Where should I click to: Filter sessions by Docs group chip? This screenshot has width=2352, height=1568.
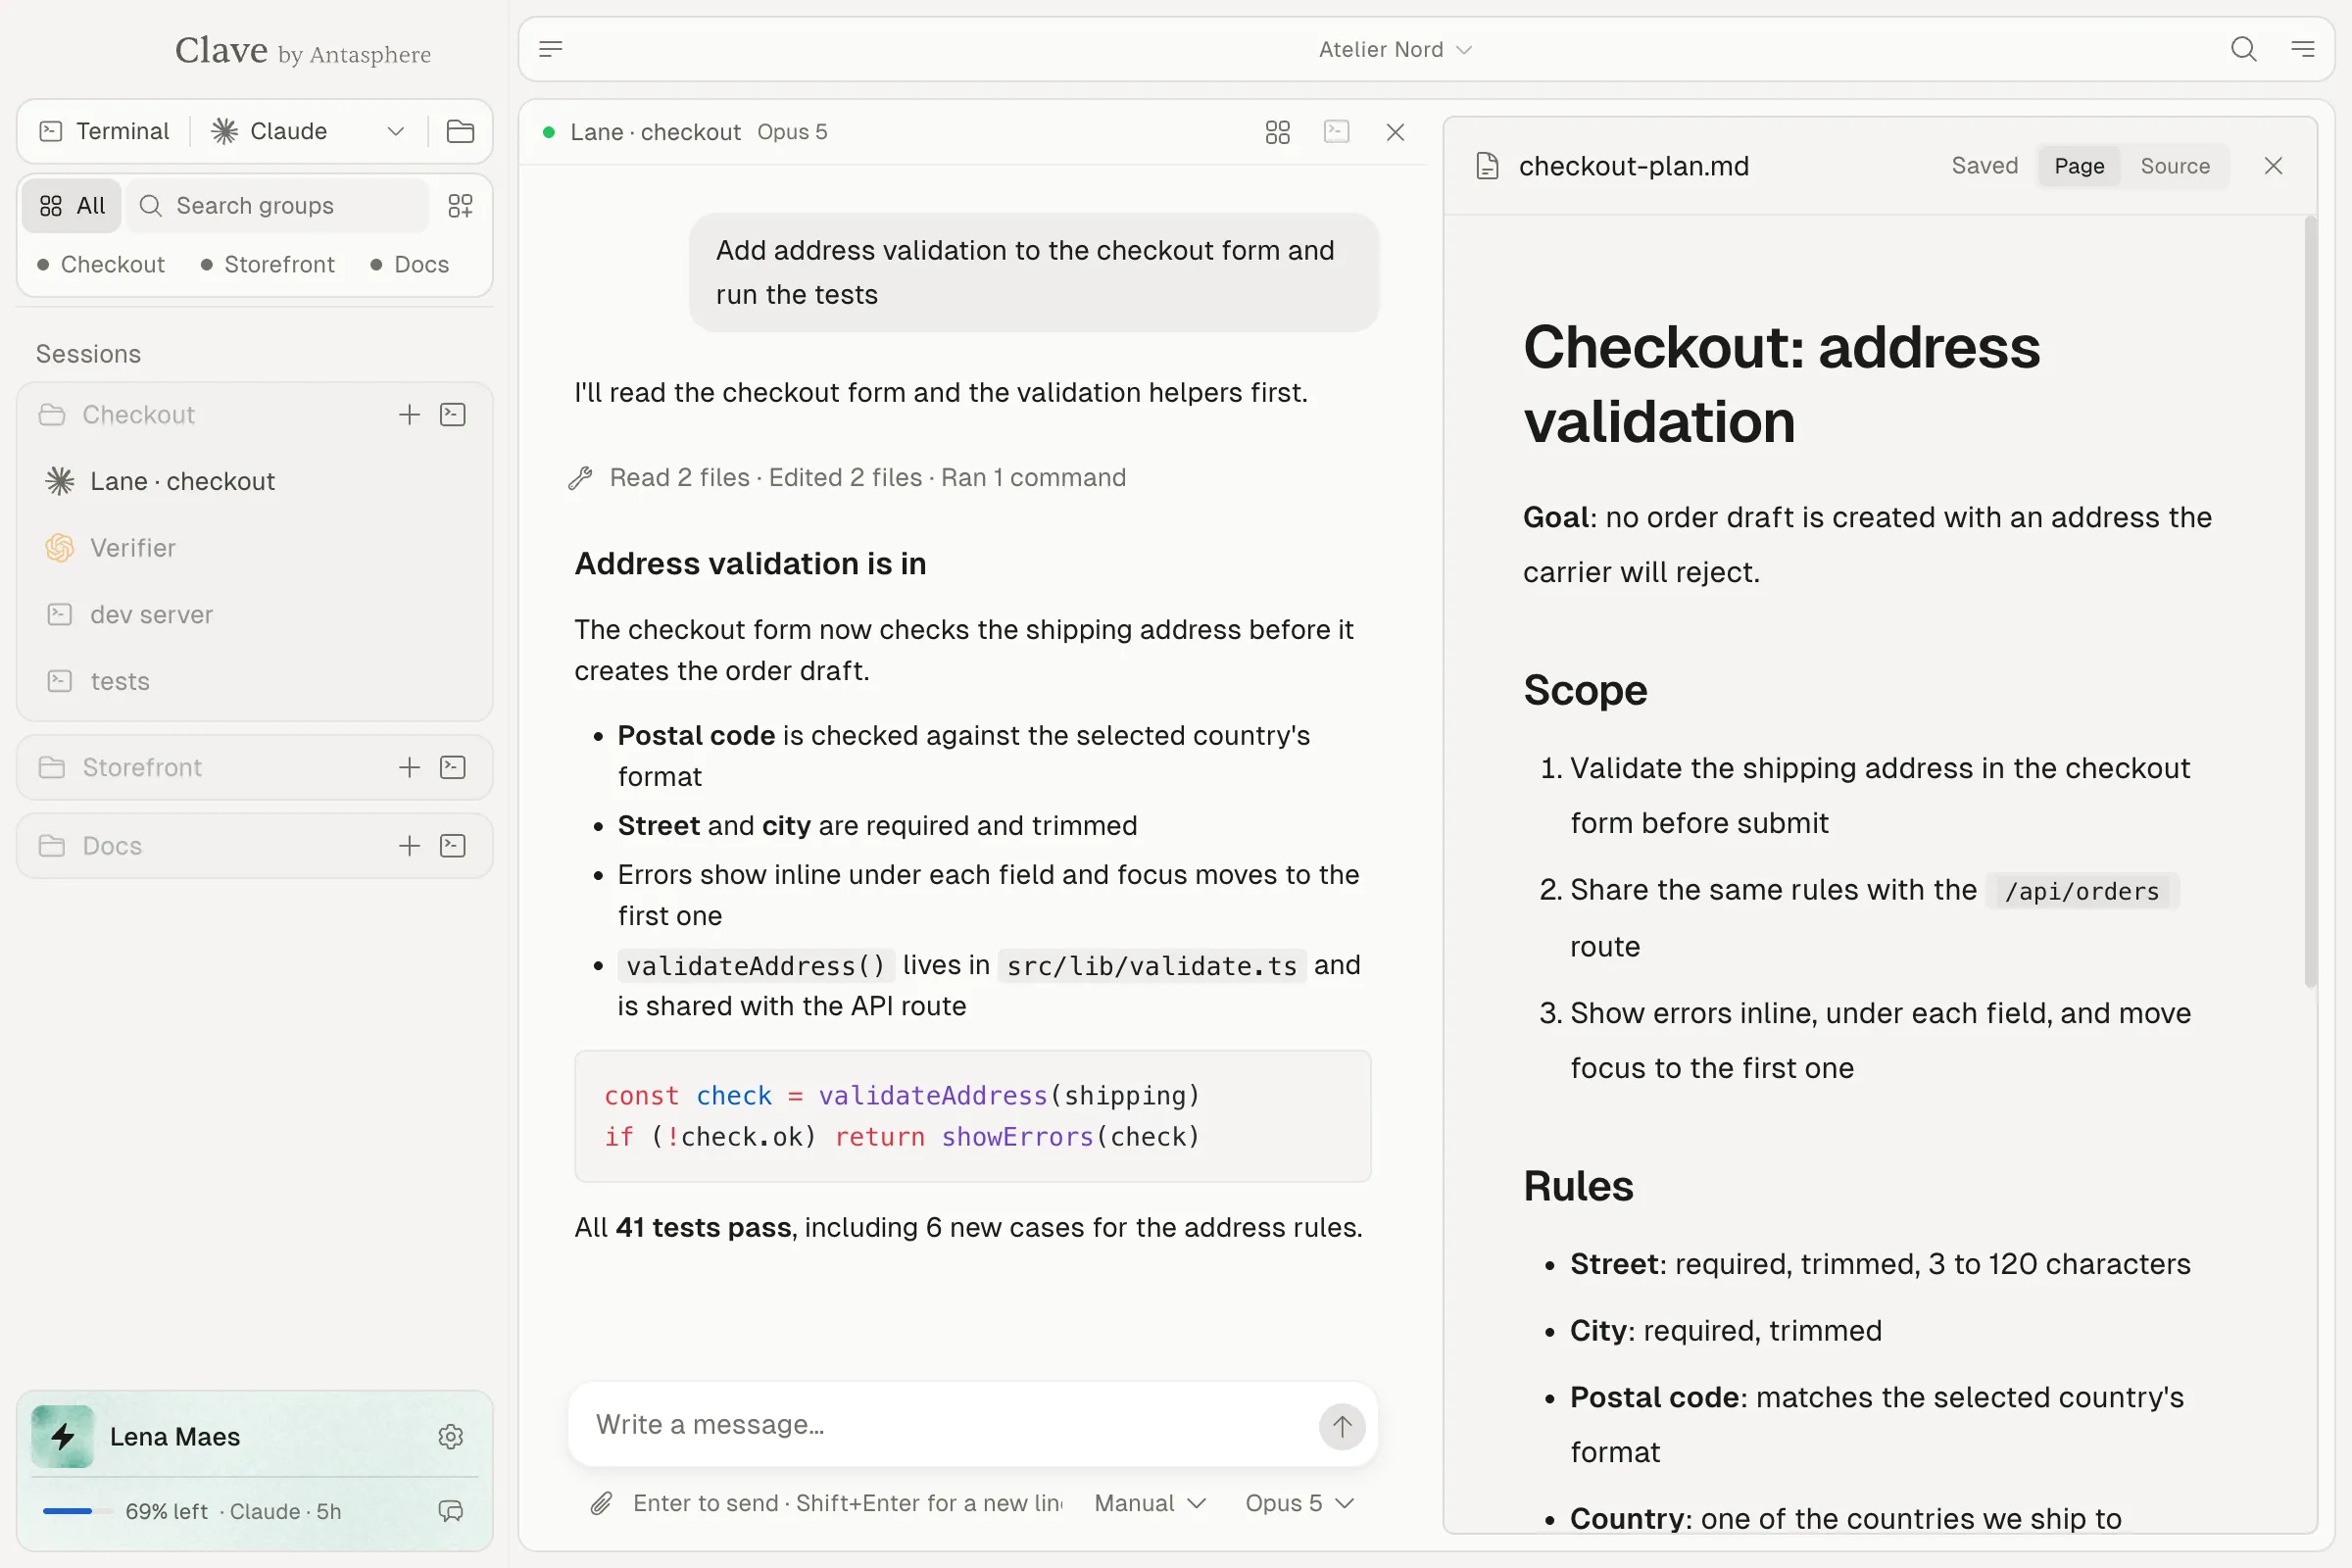(410, 265)
